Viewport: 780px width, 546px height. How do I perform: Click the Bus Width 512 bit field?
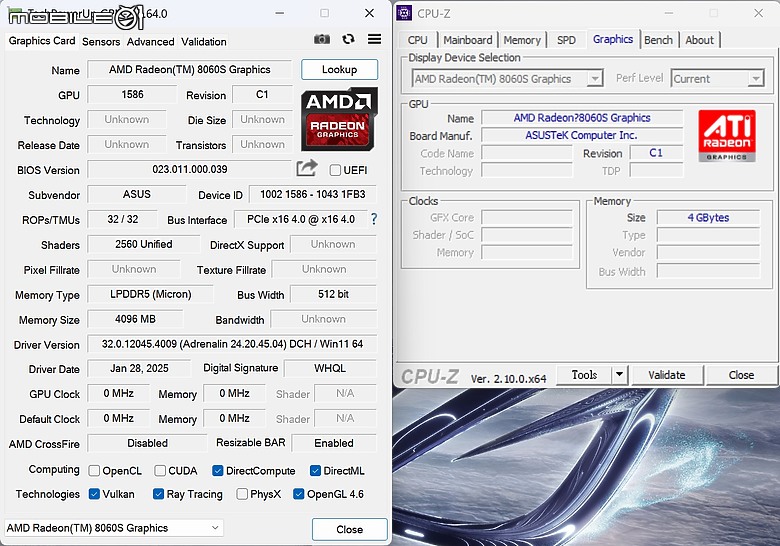coord(333,294)
